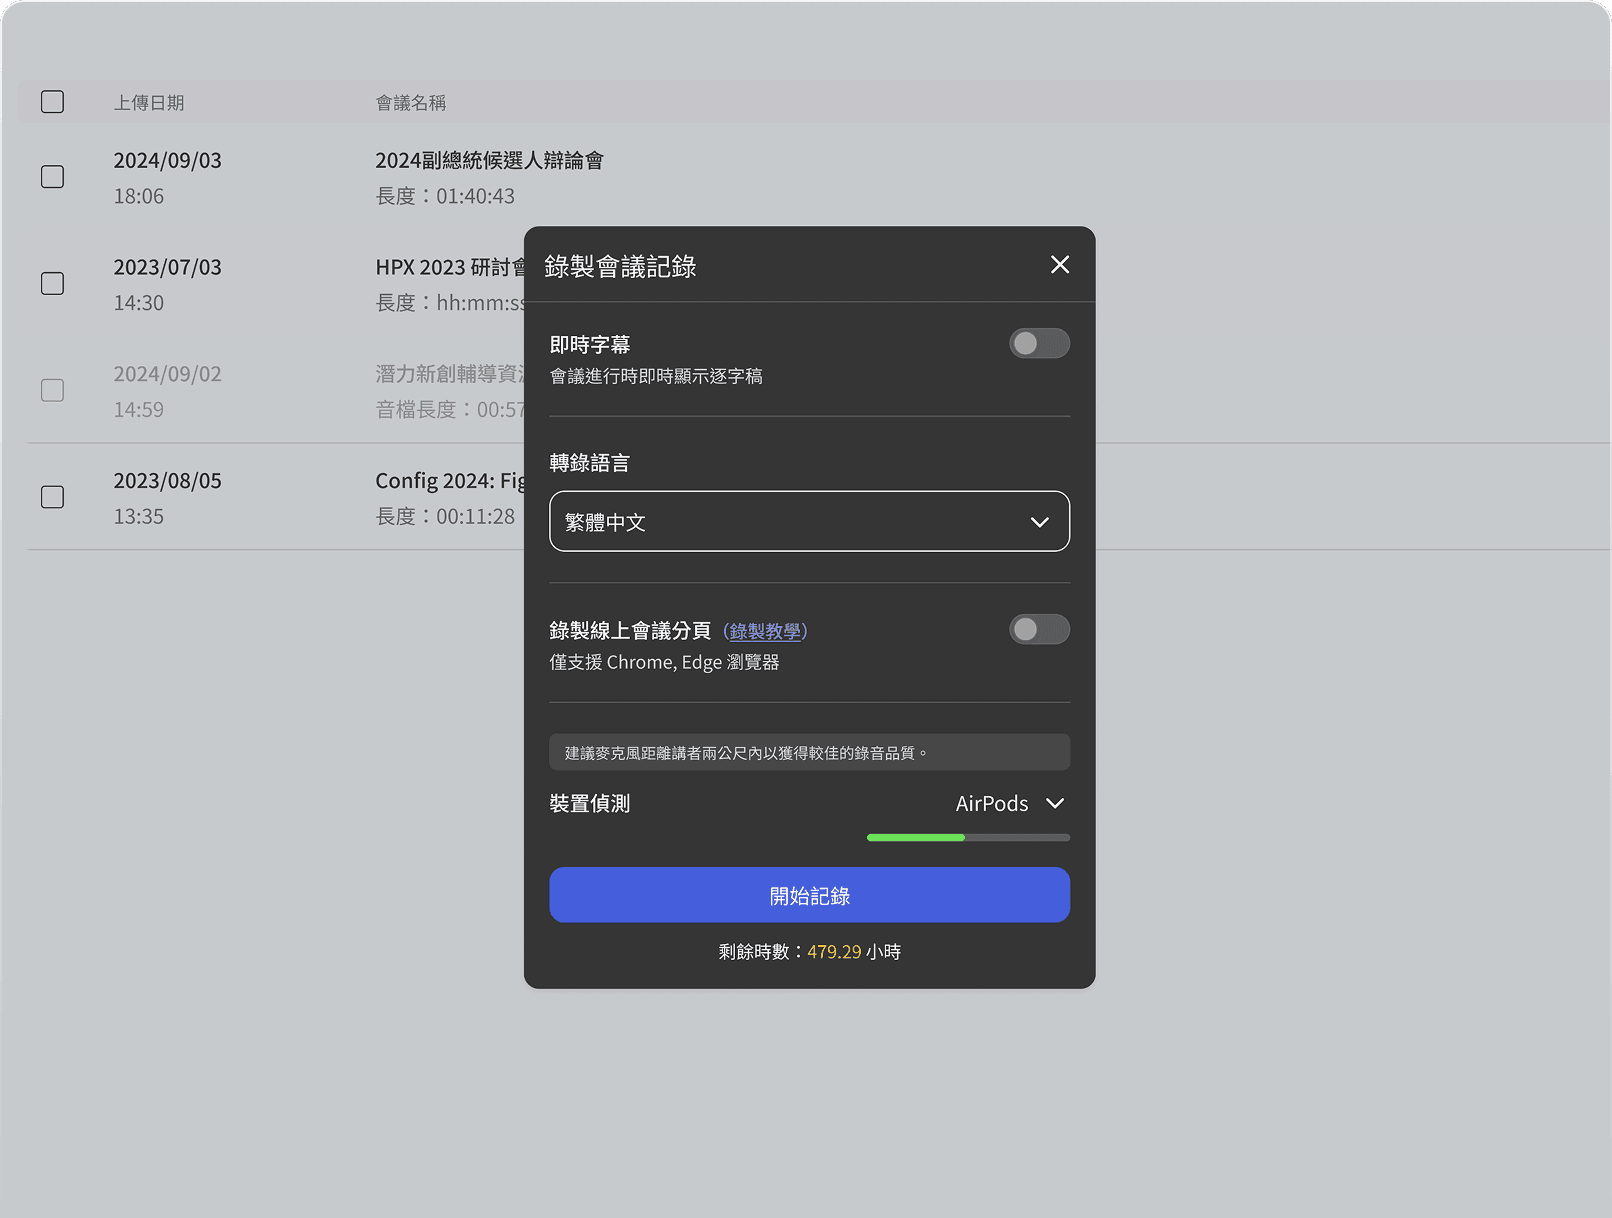Click the green microphone level bar
This screenshot has width=1612, height=1218.
[x=915, y=838]
